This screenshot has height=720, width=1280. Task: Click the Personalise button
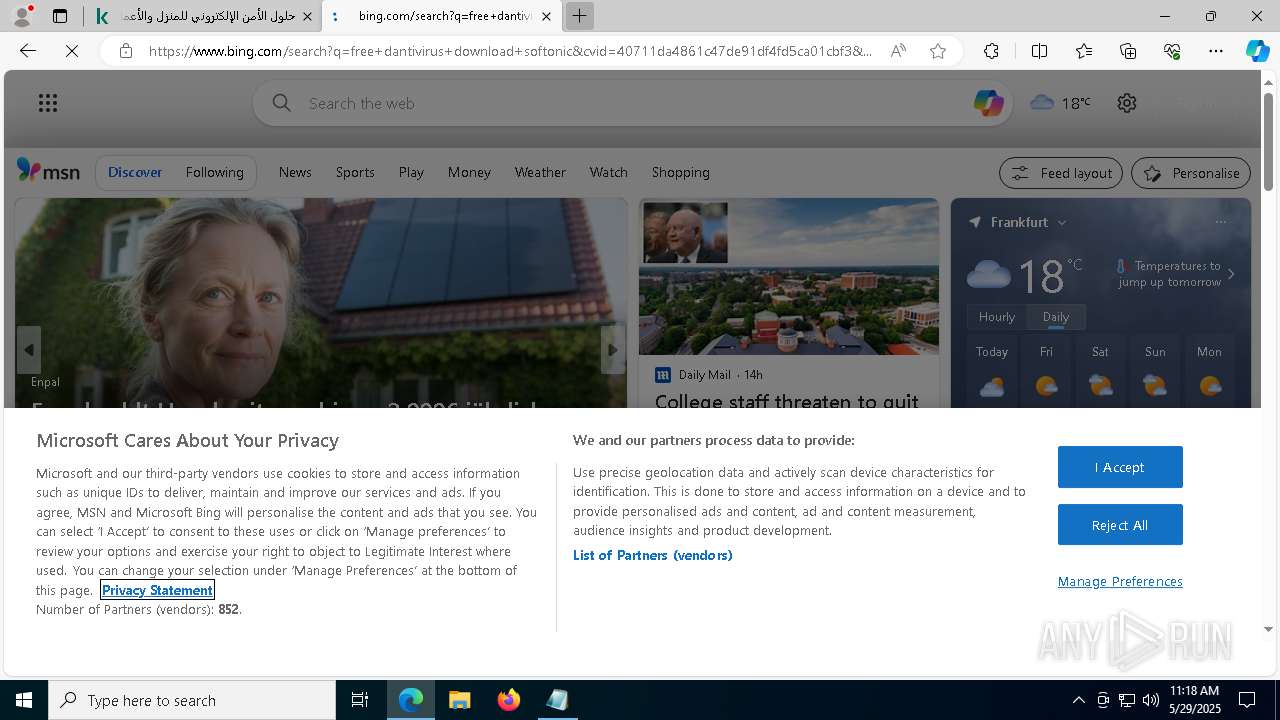1191,173
